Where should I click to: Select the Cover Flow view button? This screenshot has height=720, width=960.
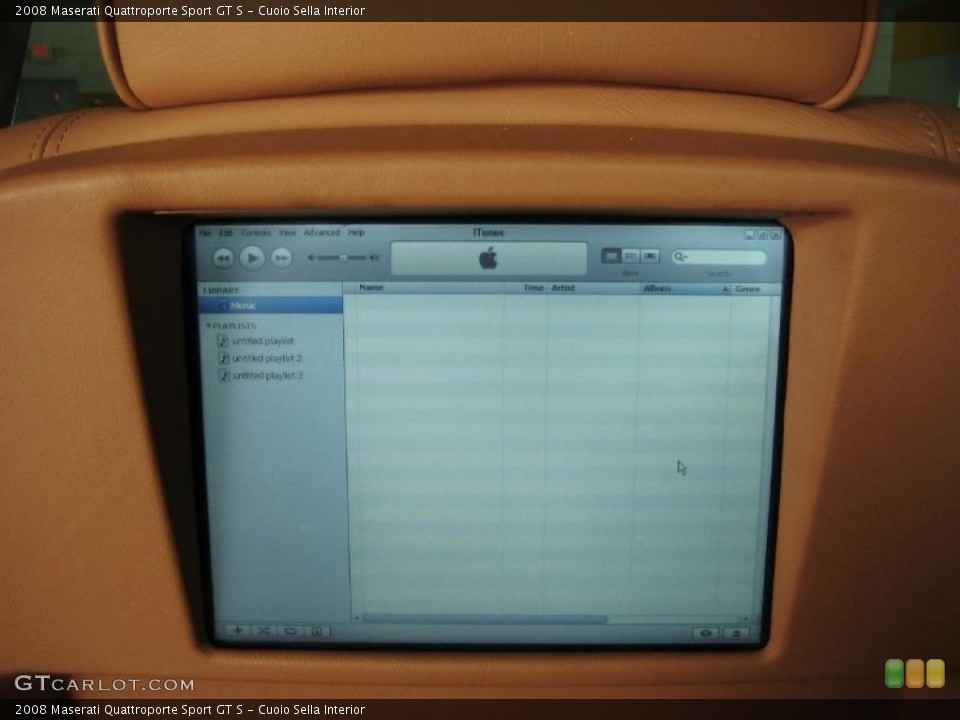point(650,256)
